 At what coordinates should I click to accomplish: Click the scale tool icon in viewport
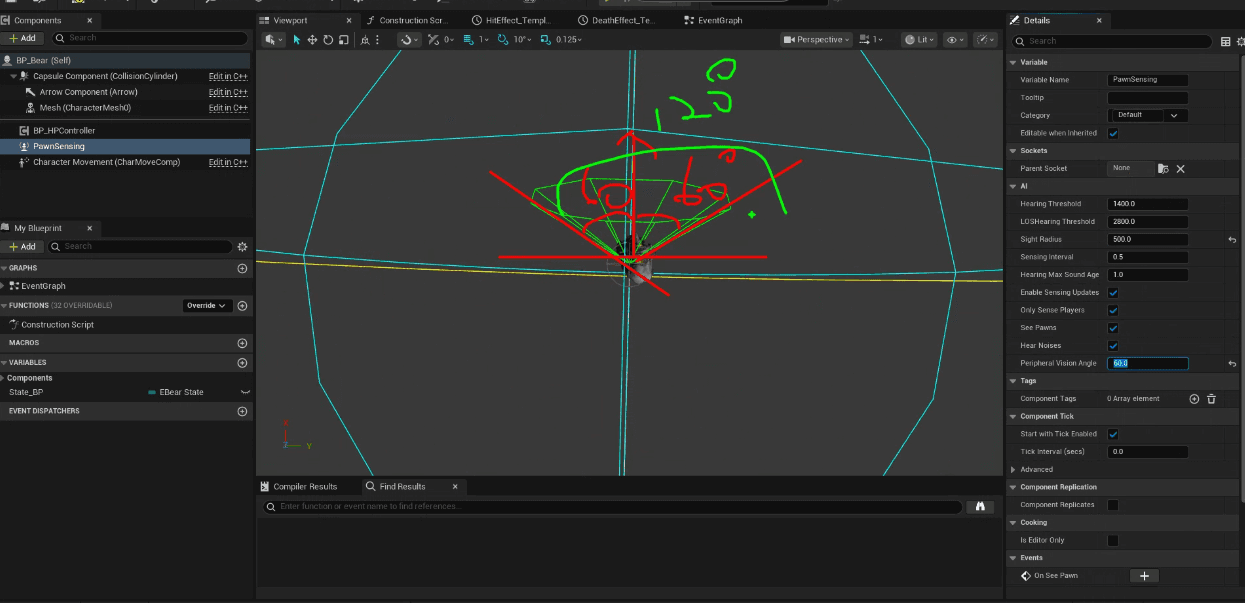(344, 40)
